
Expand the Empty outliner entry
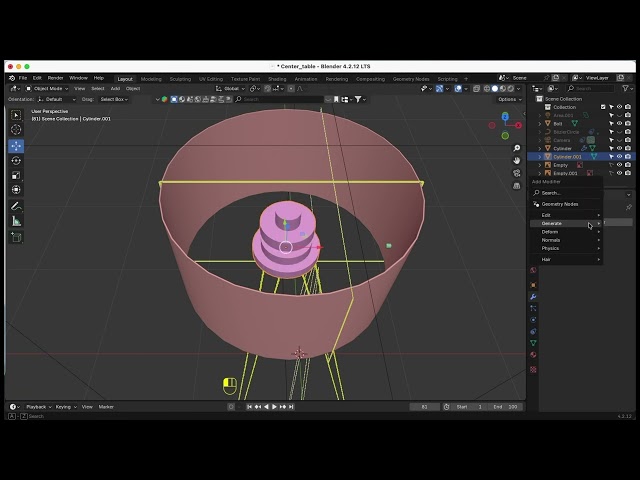click(x=540, y=165)
